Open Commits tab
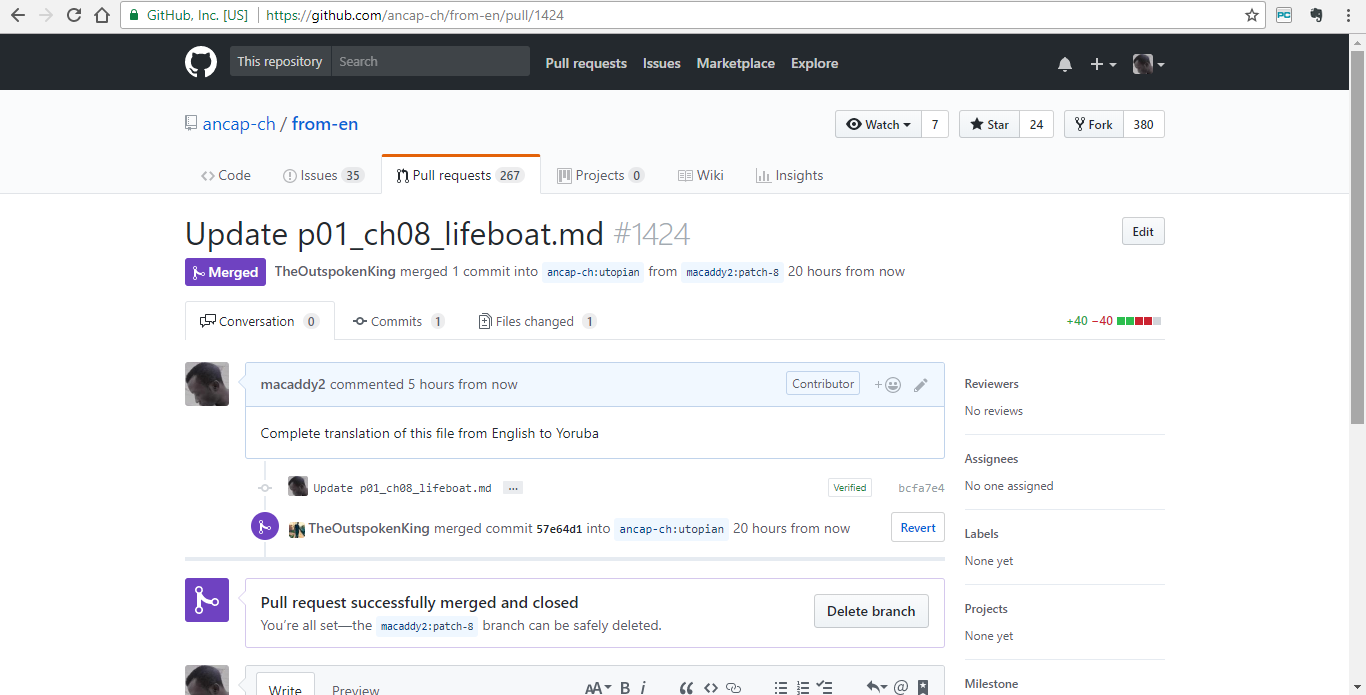The height and width of the screenshot is (695, 1366). click(398, 321)
